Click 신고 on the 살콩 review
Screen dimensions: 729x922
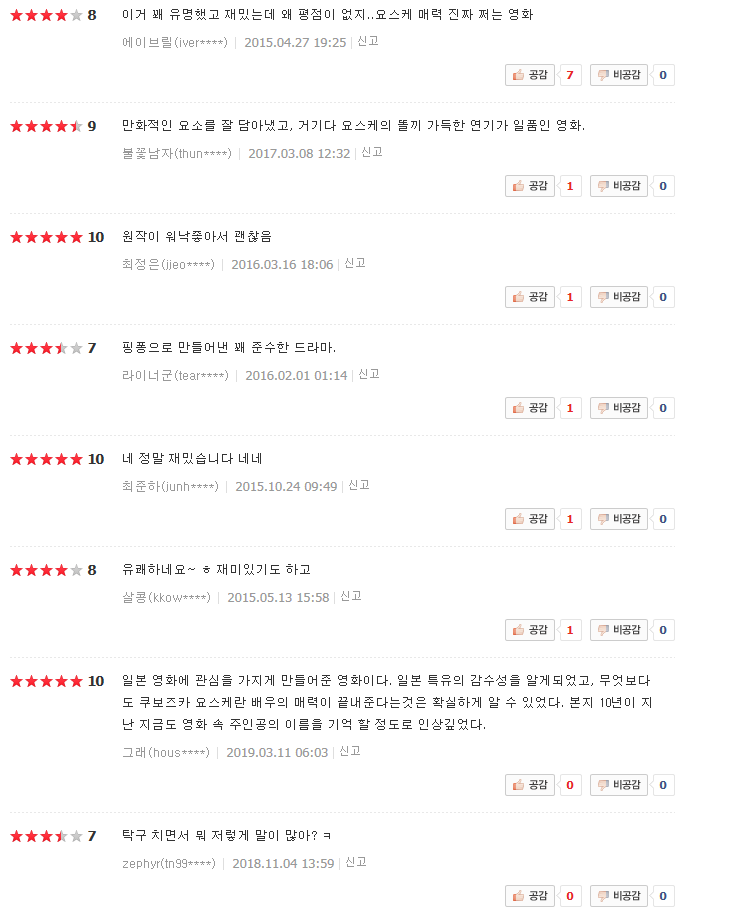point(351,596)
